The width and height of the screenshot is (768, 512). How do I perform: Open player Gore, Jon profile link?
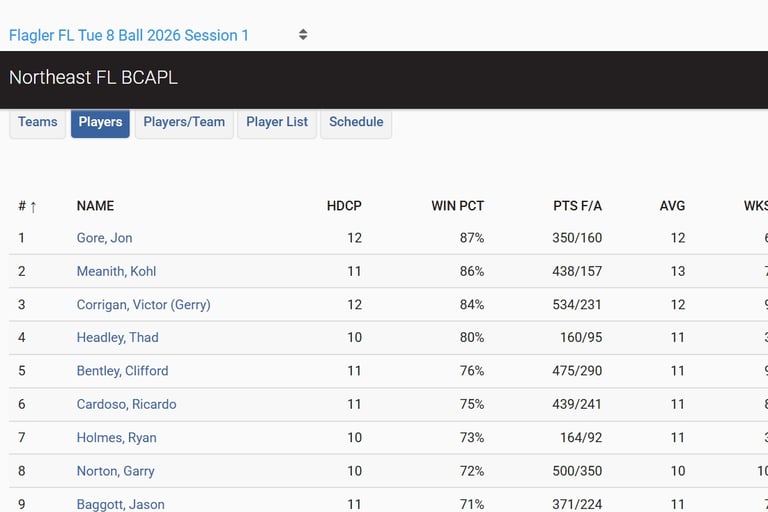coord(104,238)
